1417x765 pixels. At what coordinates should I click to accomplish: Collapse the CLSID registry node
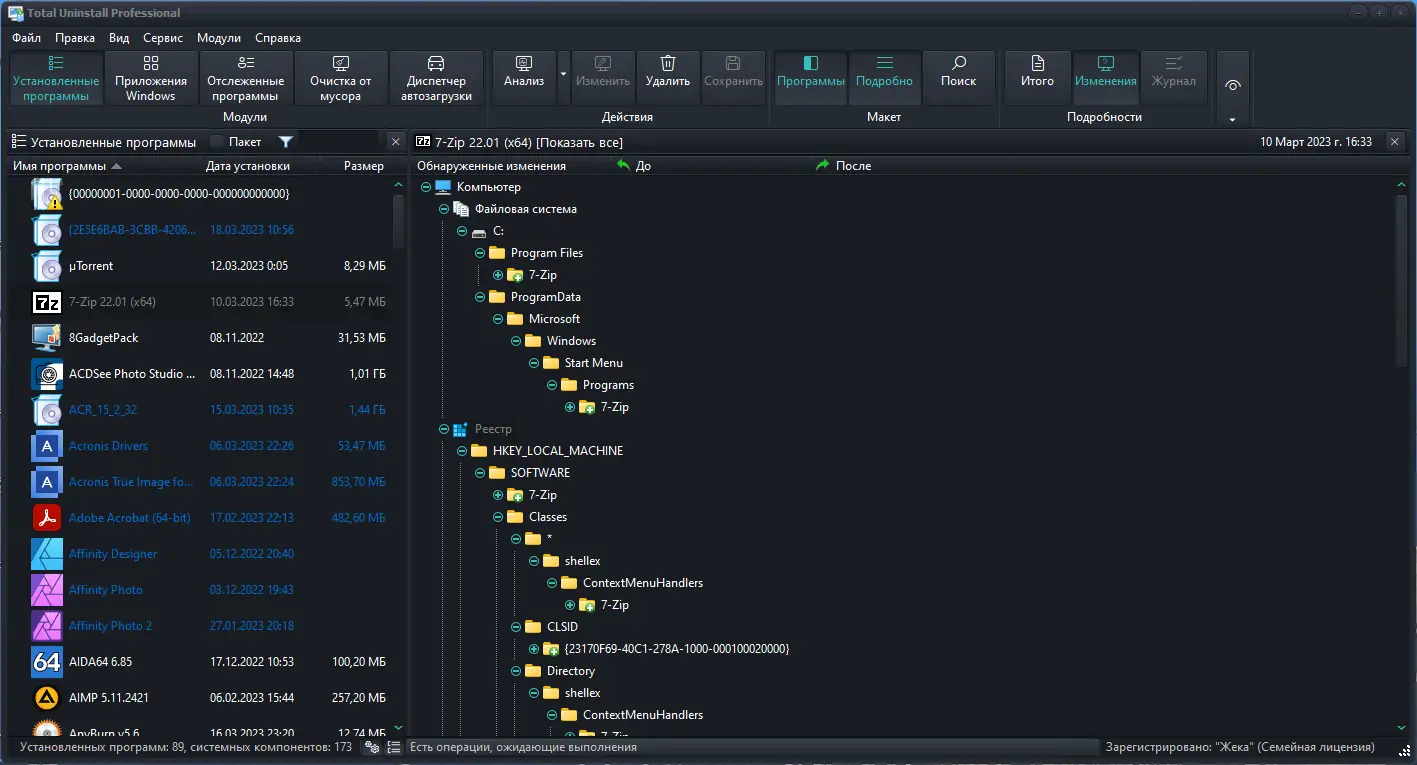(x=516, y=627)
